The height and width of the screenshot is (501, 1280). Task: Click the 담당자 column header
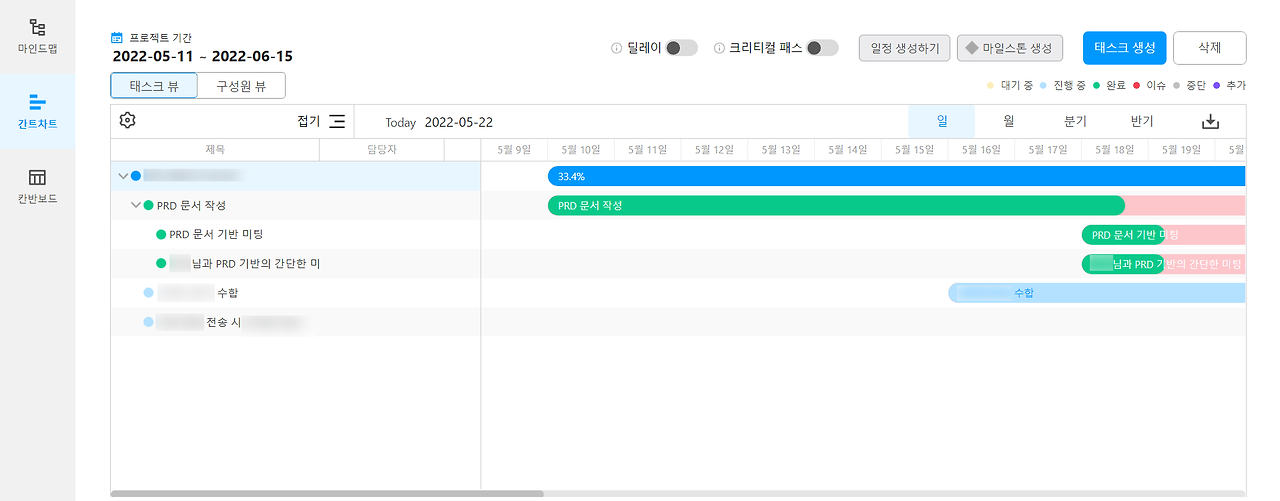(x=382, y=150)
